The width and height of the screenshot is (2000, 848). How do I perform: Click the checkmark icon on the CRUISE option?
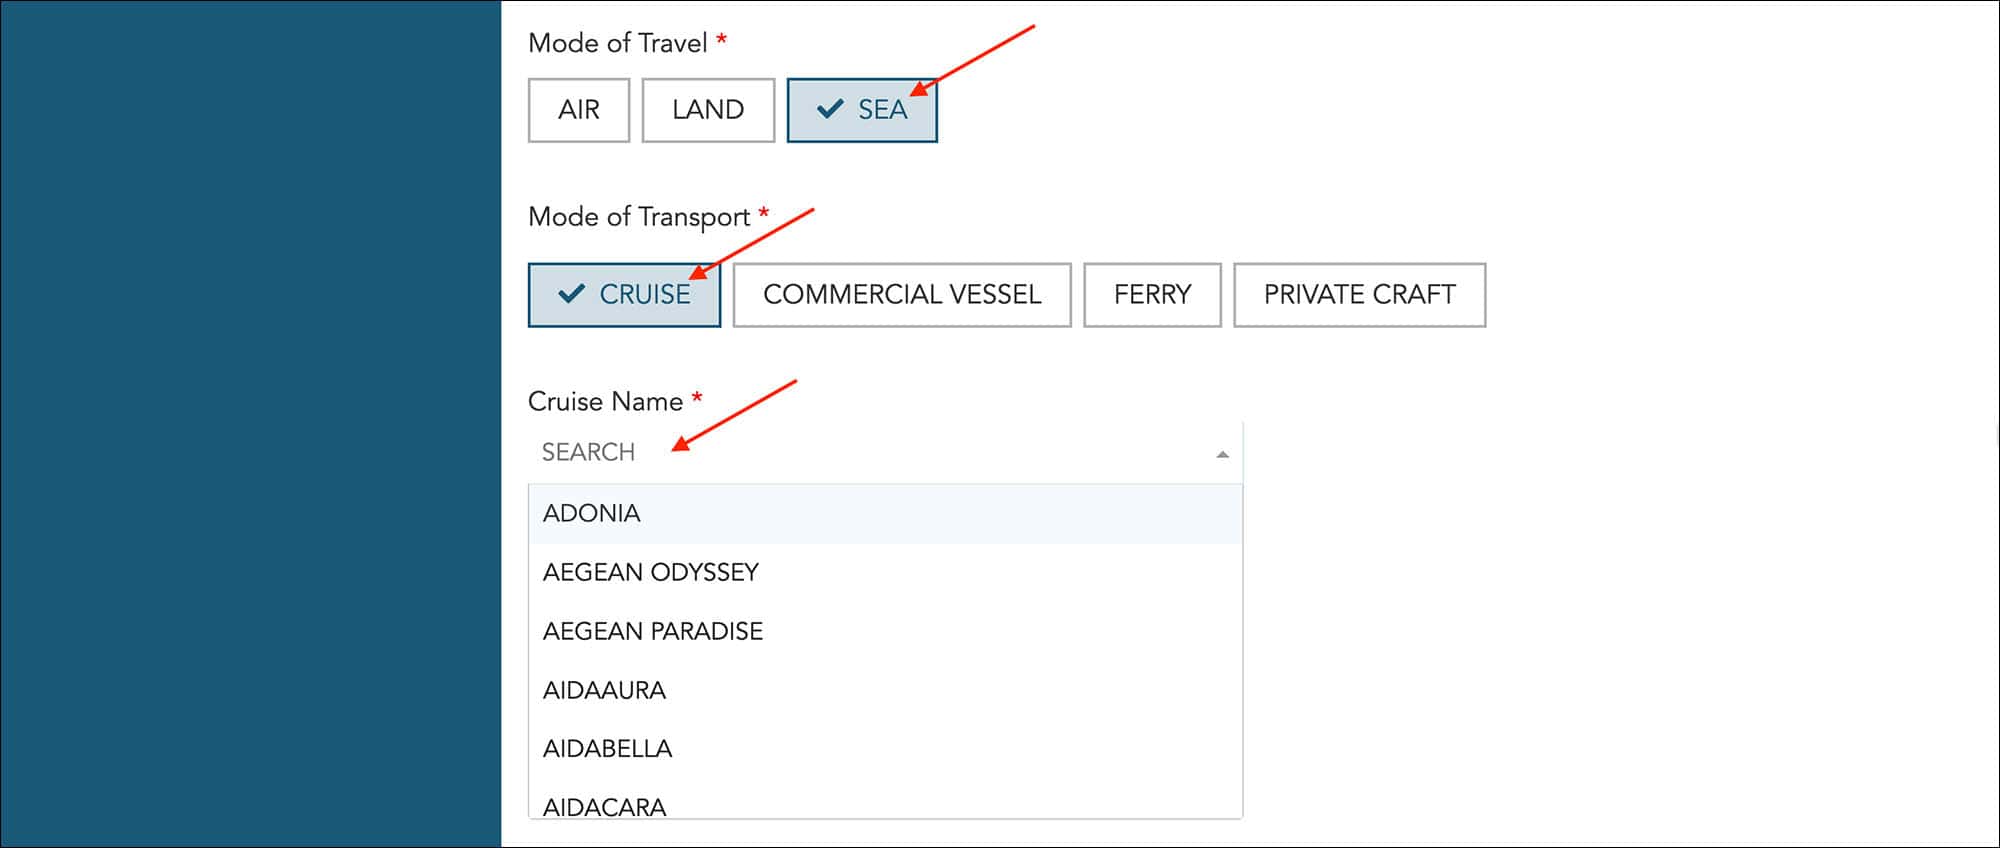coord(572,294)
